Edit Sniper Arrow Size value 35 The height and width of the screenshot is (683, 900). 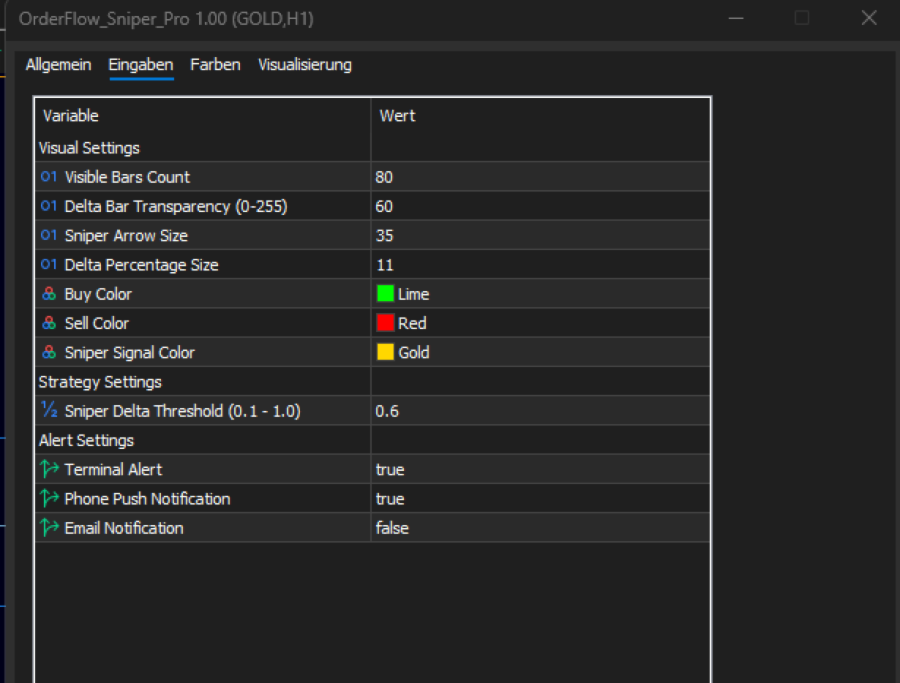540,235
